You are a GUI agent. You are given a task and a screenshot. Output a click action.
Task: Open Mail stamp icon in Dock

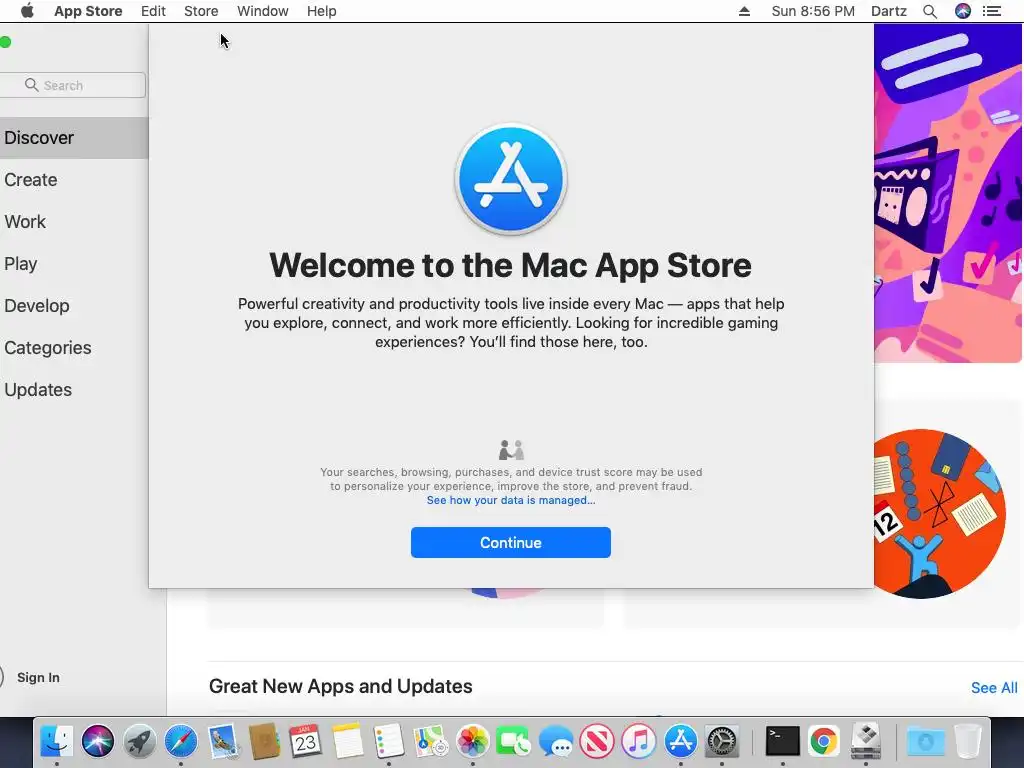pyautogui.click(x=223, y=742)
